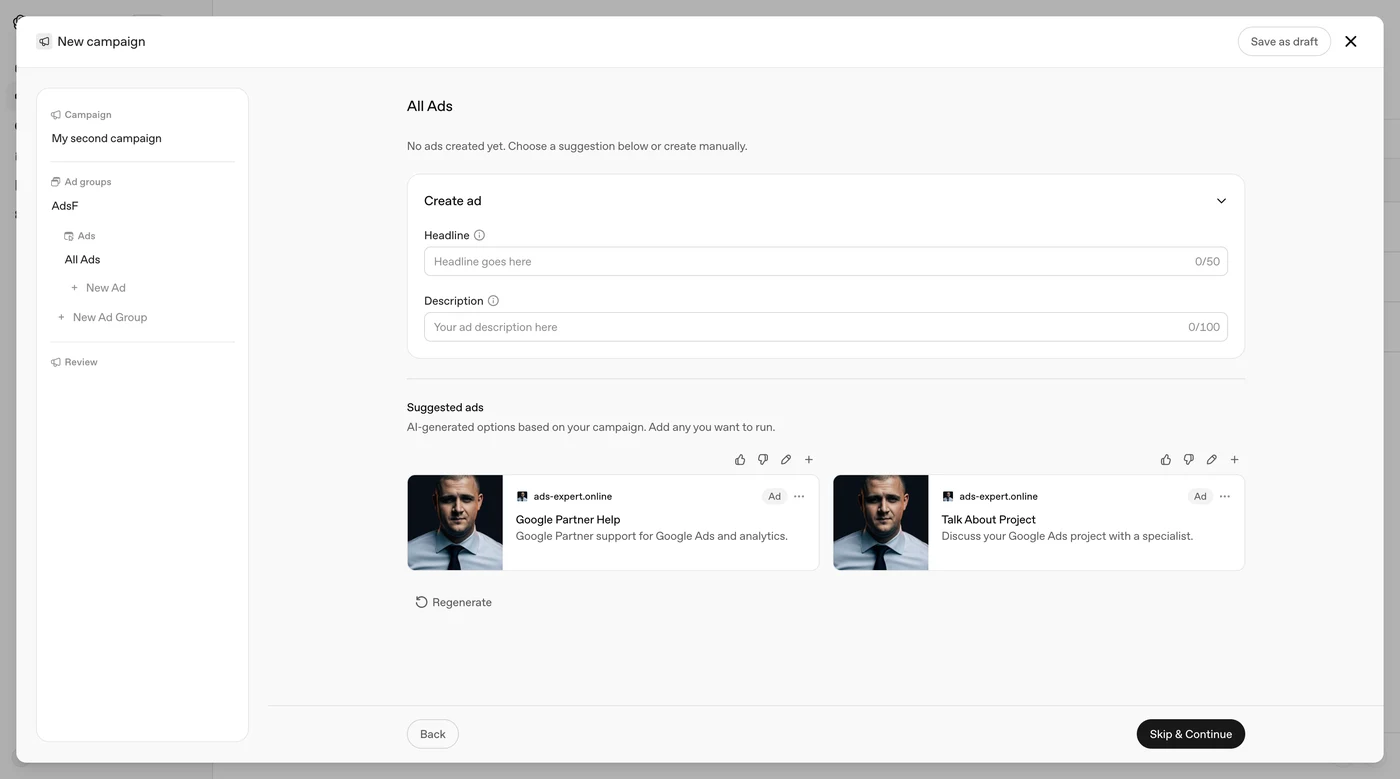Like the Talk About Project suggested ad

(x=1166, y=460)
